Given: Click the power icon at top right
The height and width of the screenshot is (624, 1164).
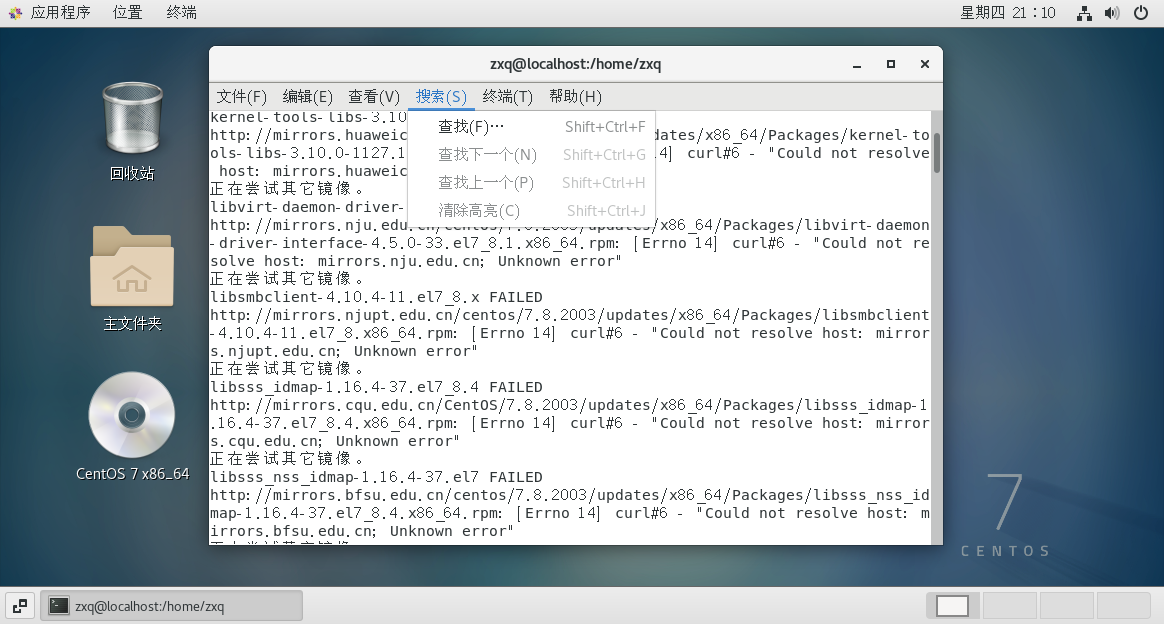Looking at the screenshot, I should click(1140, 13).
